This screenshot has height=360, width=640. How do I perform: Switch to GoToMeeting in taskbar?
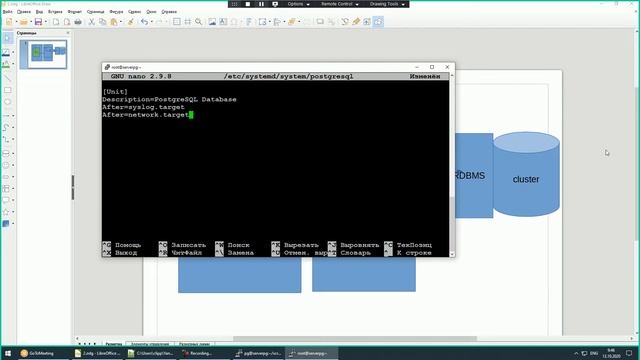pos(42,353)
